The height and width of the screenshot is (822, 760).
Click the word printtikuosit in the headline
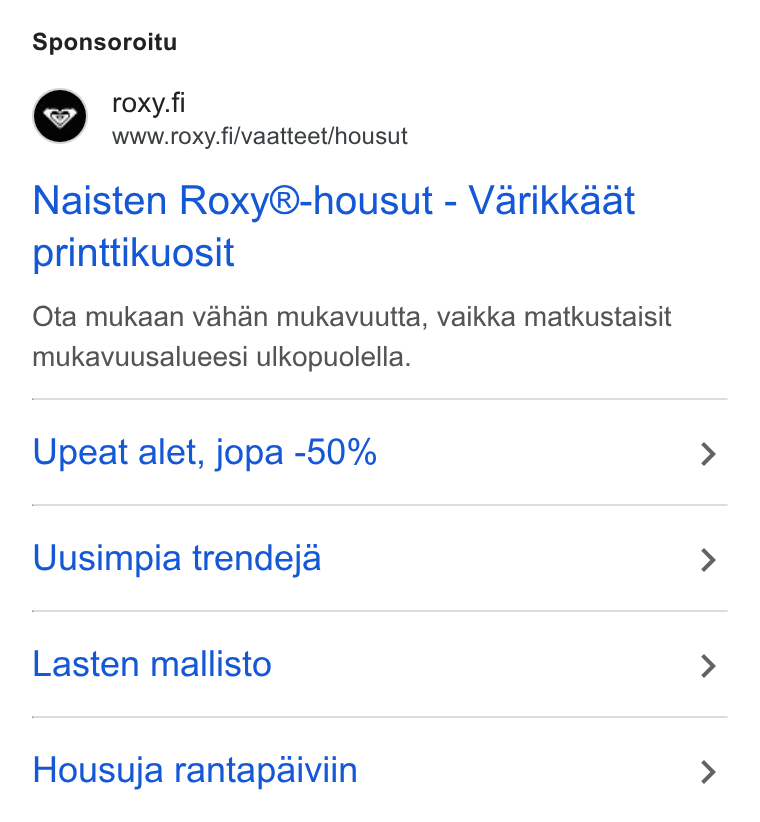[133, 252]
